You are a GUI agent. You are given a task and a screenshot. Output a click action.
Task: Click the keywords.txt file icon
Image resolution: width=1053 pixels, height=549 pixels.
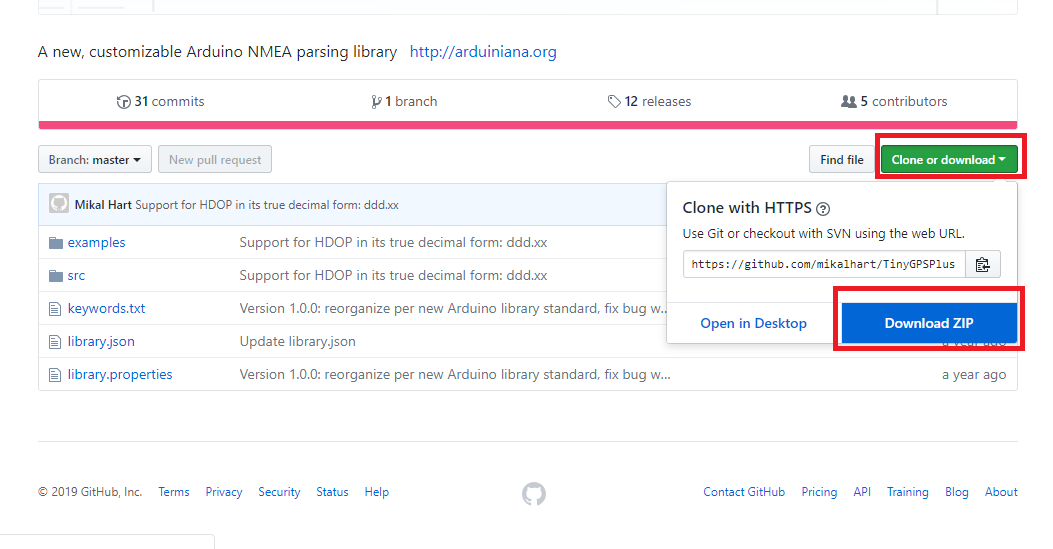[x=56, y=309]
